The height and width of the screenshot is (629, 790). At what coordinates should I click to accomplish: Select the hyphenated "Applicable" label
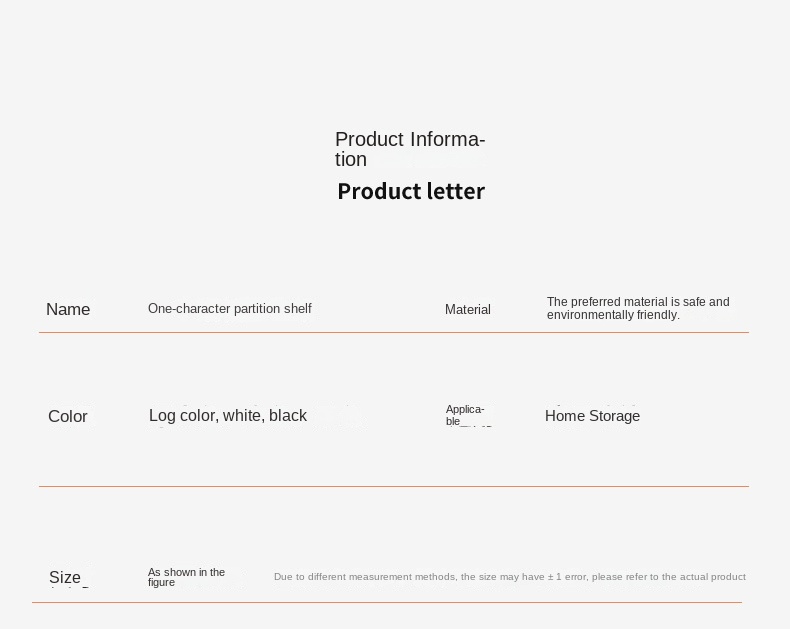(465, 415)
